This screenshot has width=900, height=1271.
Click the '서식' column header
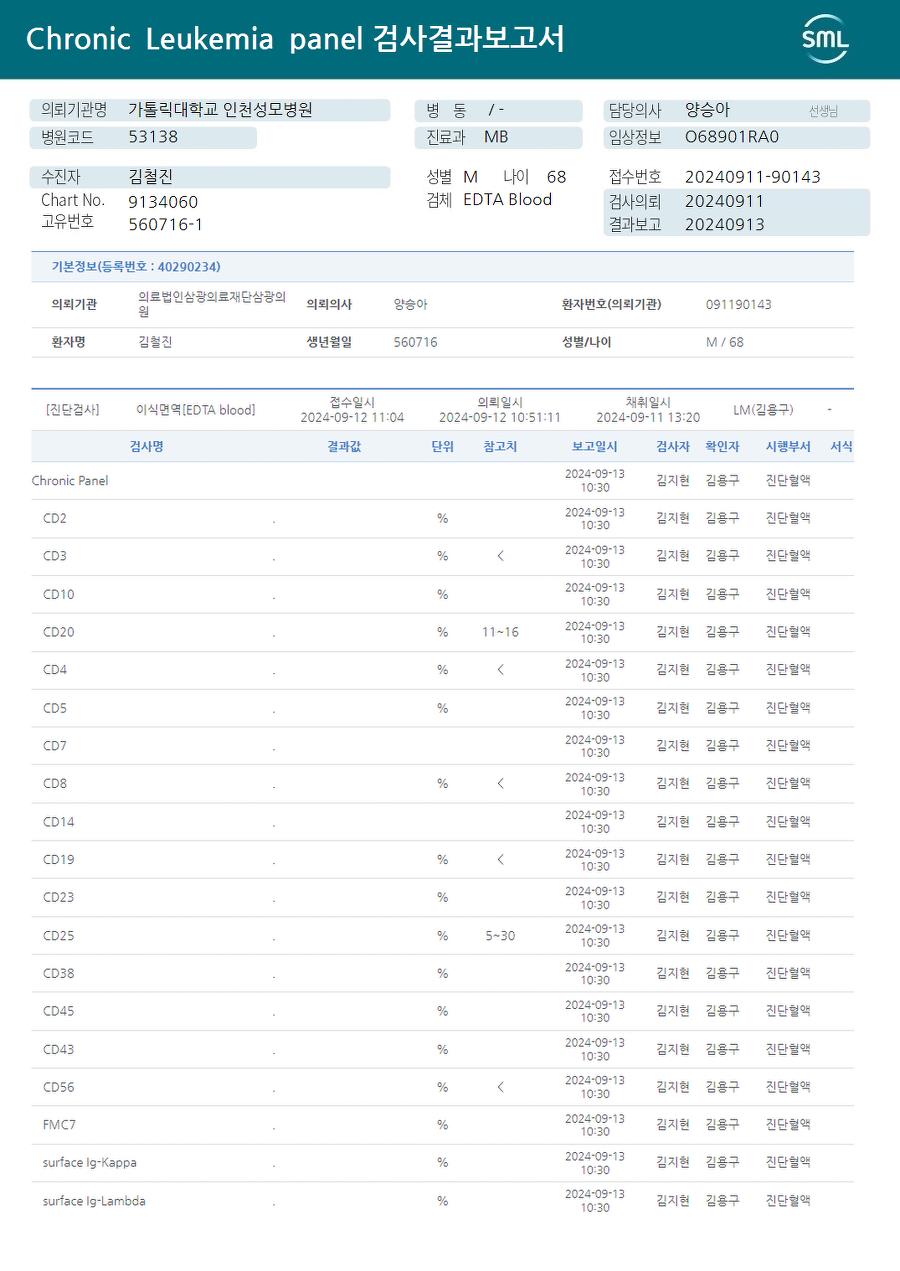click(x=842, y=446)
